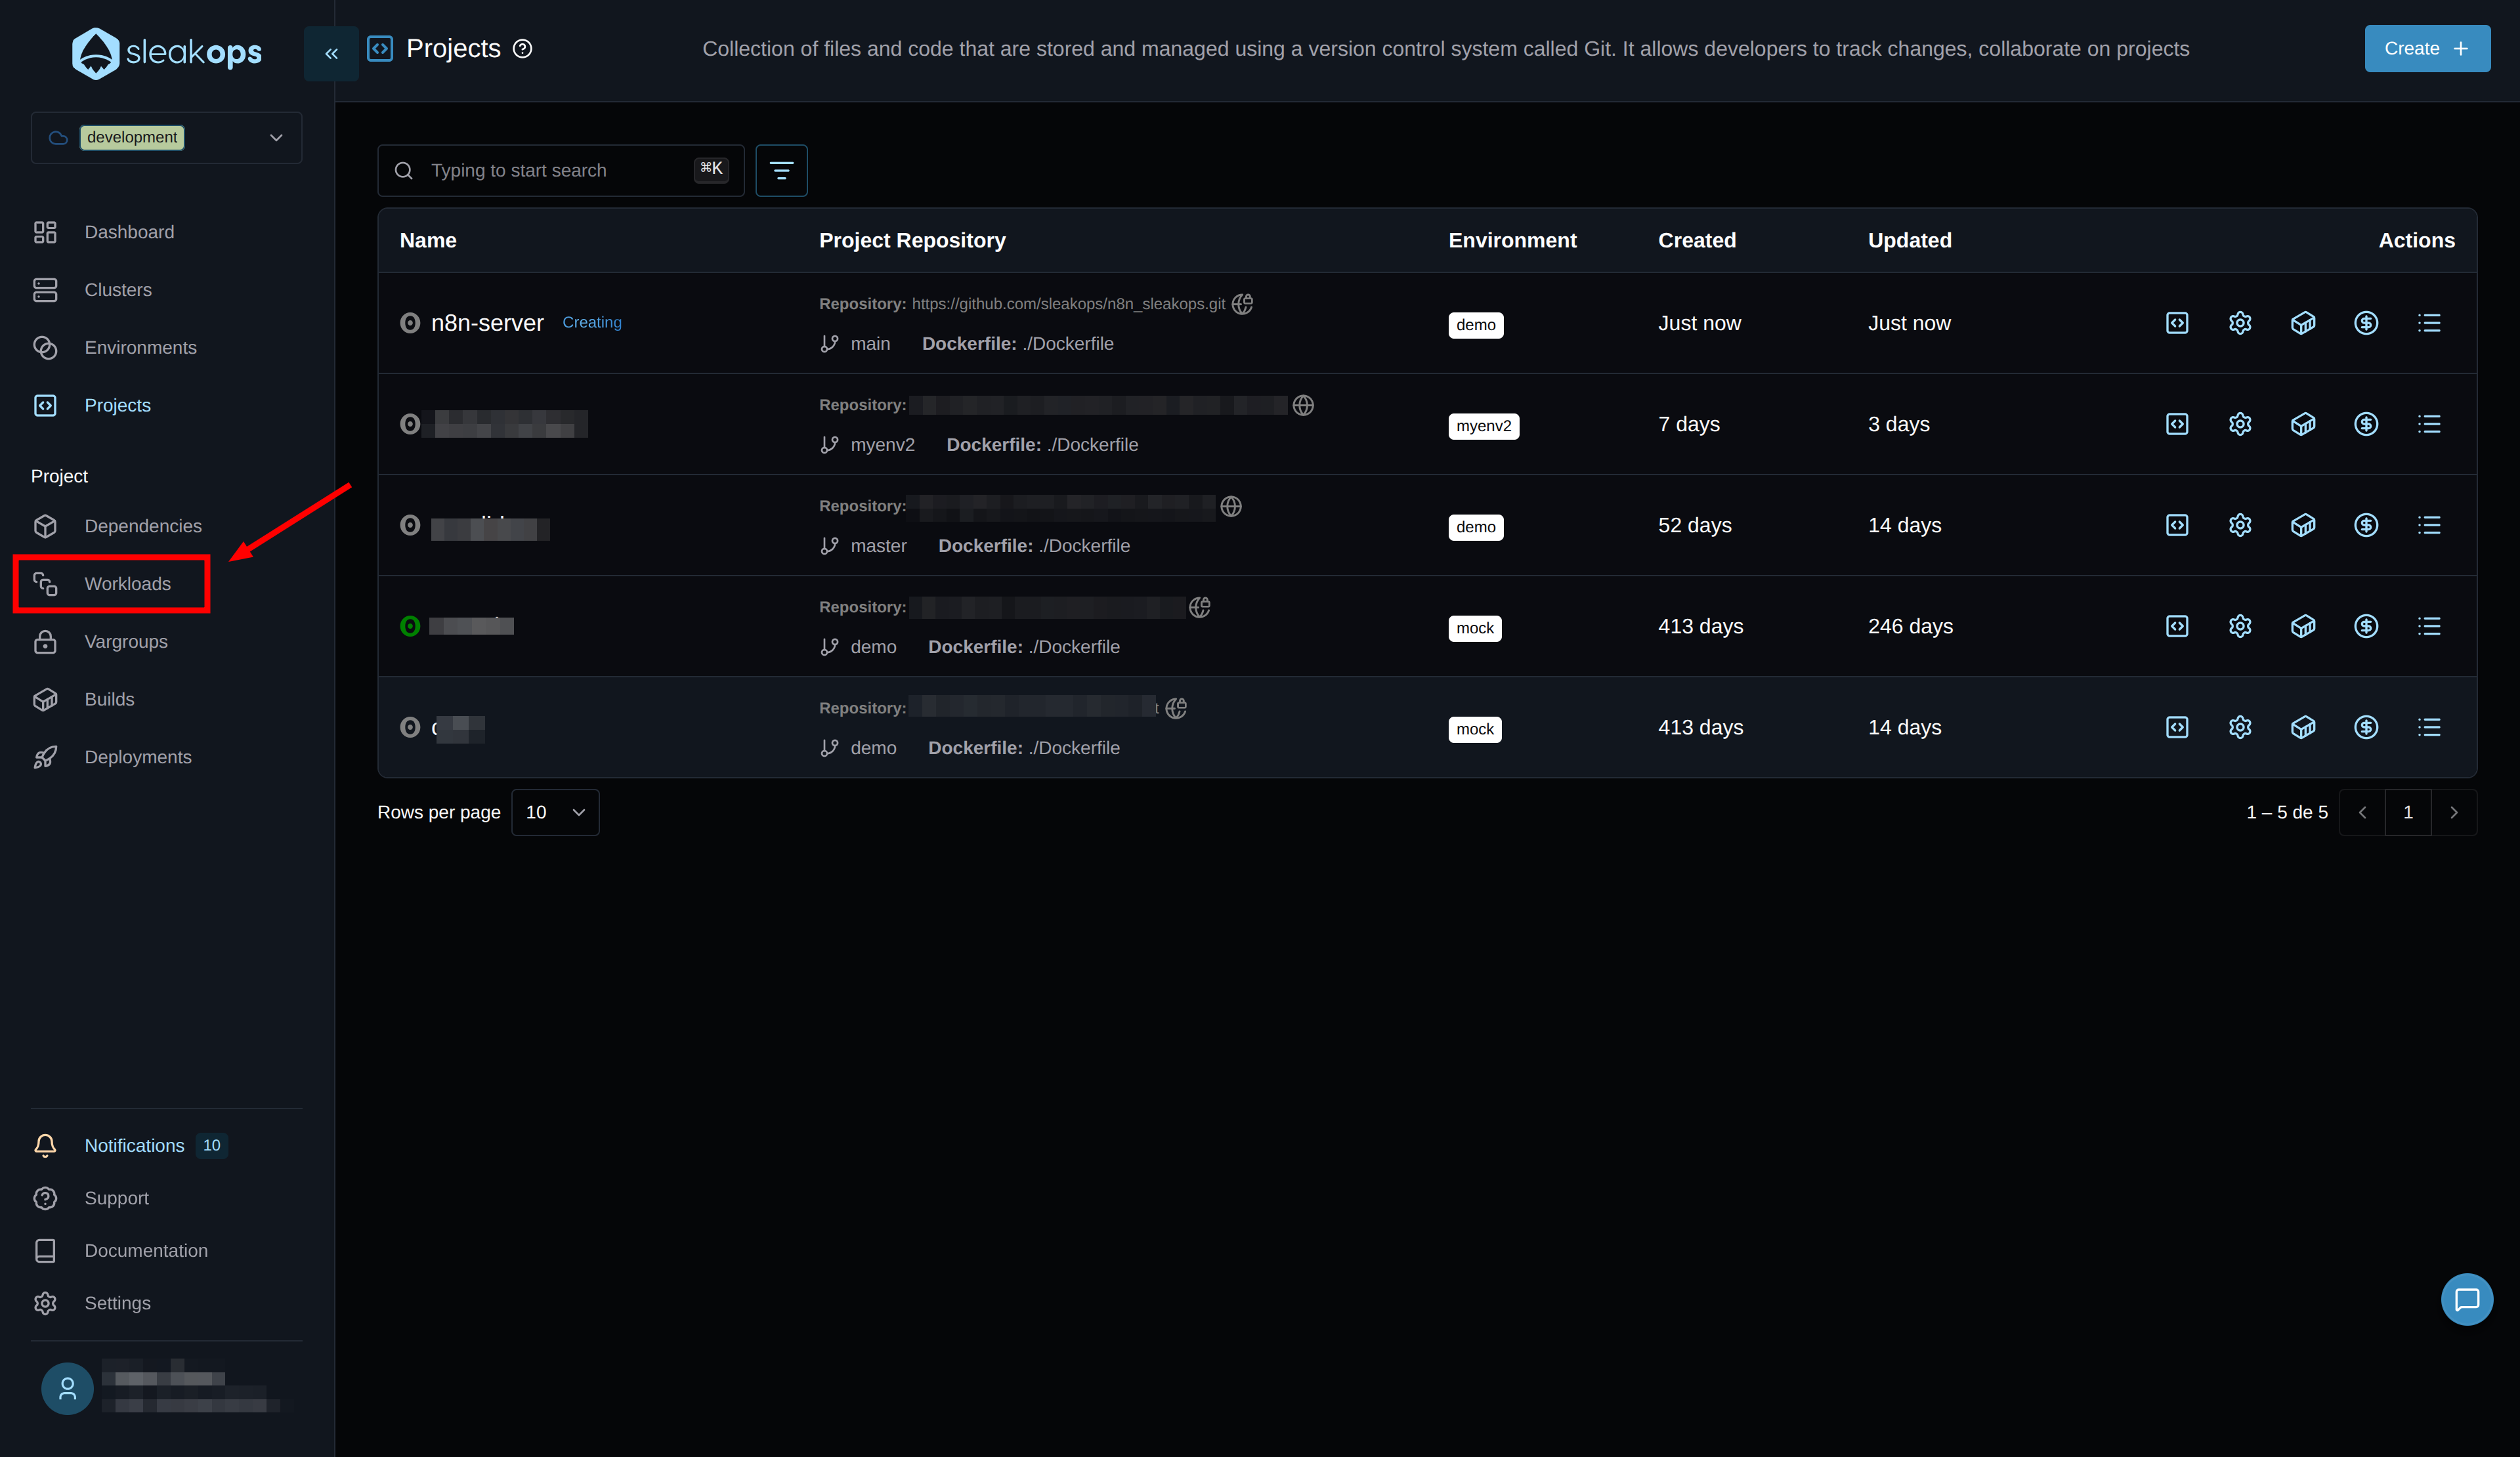Collapse the sidebar with the double-chevron button
Viewport: 2520px width, 1457px height.
tap(331, 53)
